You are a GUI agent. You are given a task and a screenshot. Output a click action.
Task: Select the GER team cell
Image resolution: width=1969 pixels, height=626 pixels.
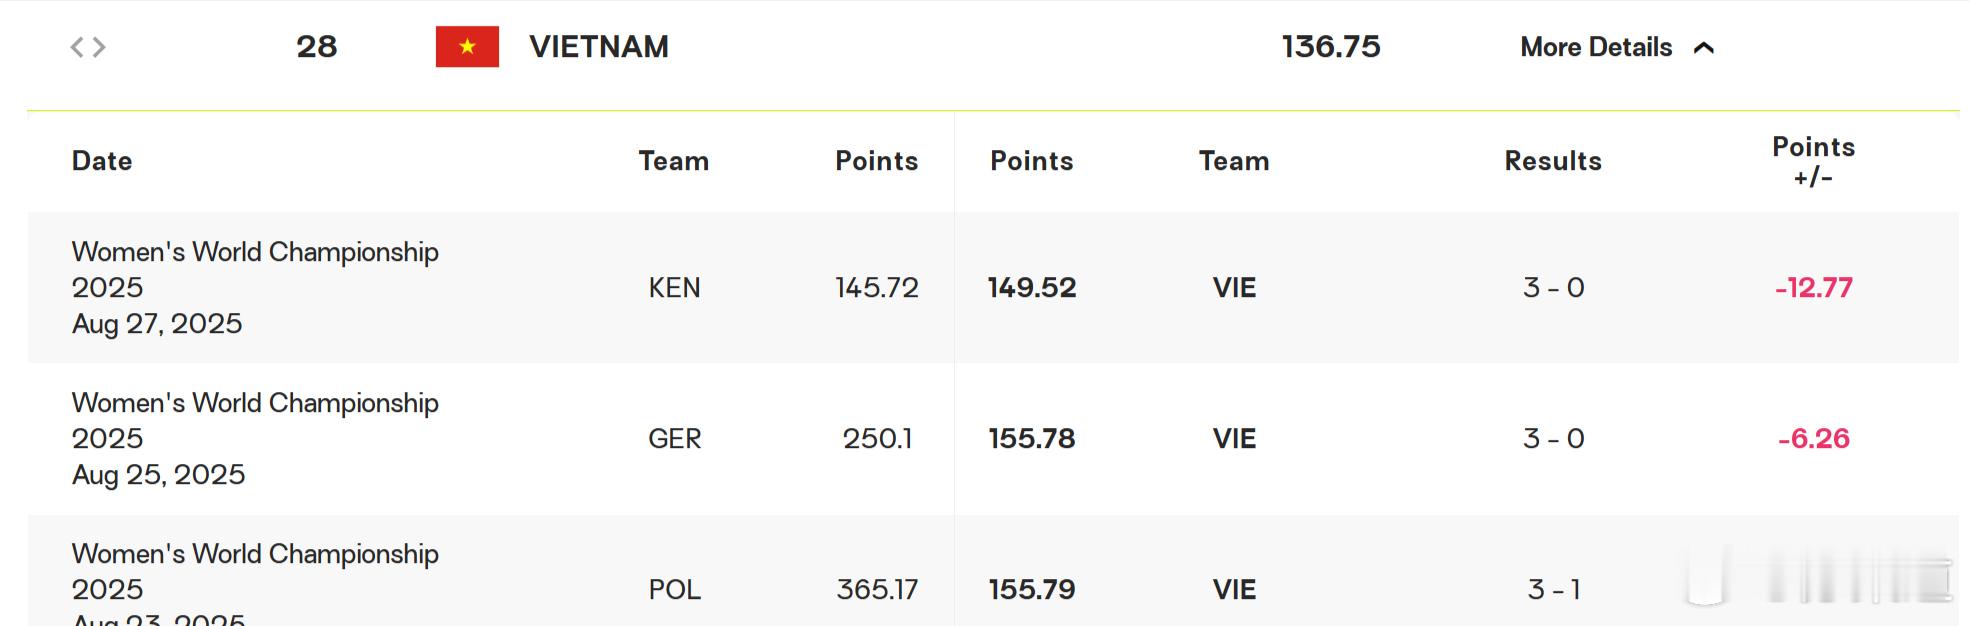[674, 439]
